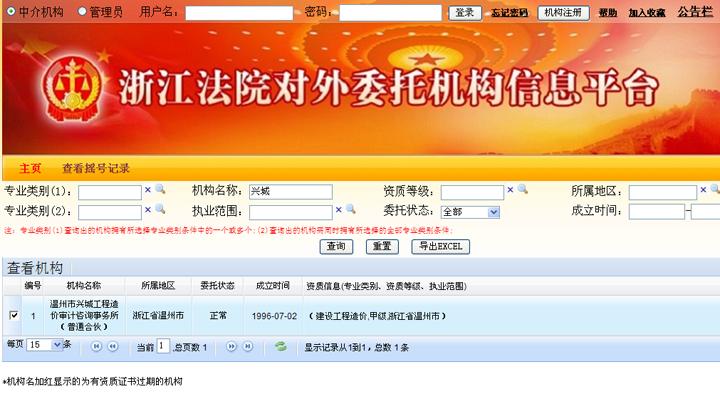Go to the first page icon
The width and height of the screenshot is (720, 399).
96,347
